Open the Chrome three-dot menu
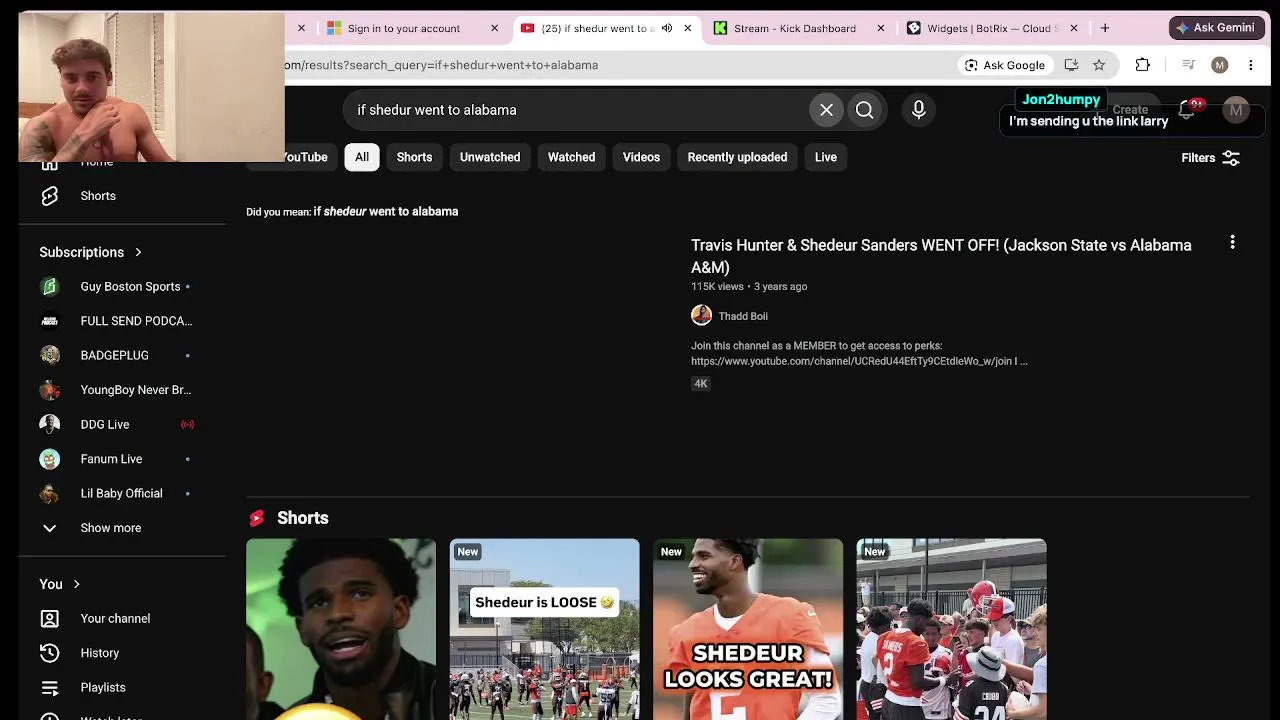Image resolution: width=1280 pixels, height=720 pixels. [x=1250, y=65]
